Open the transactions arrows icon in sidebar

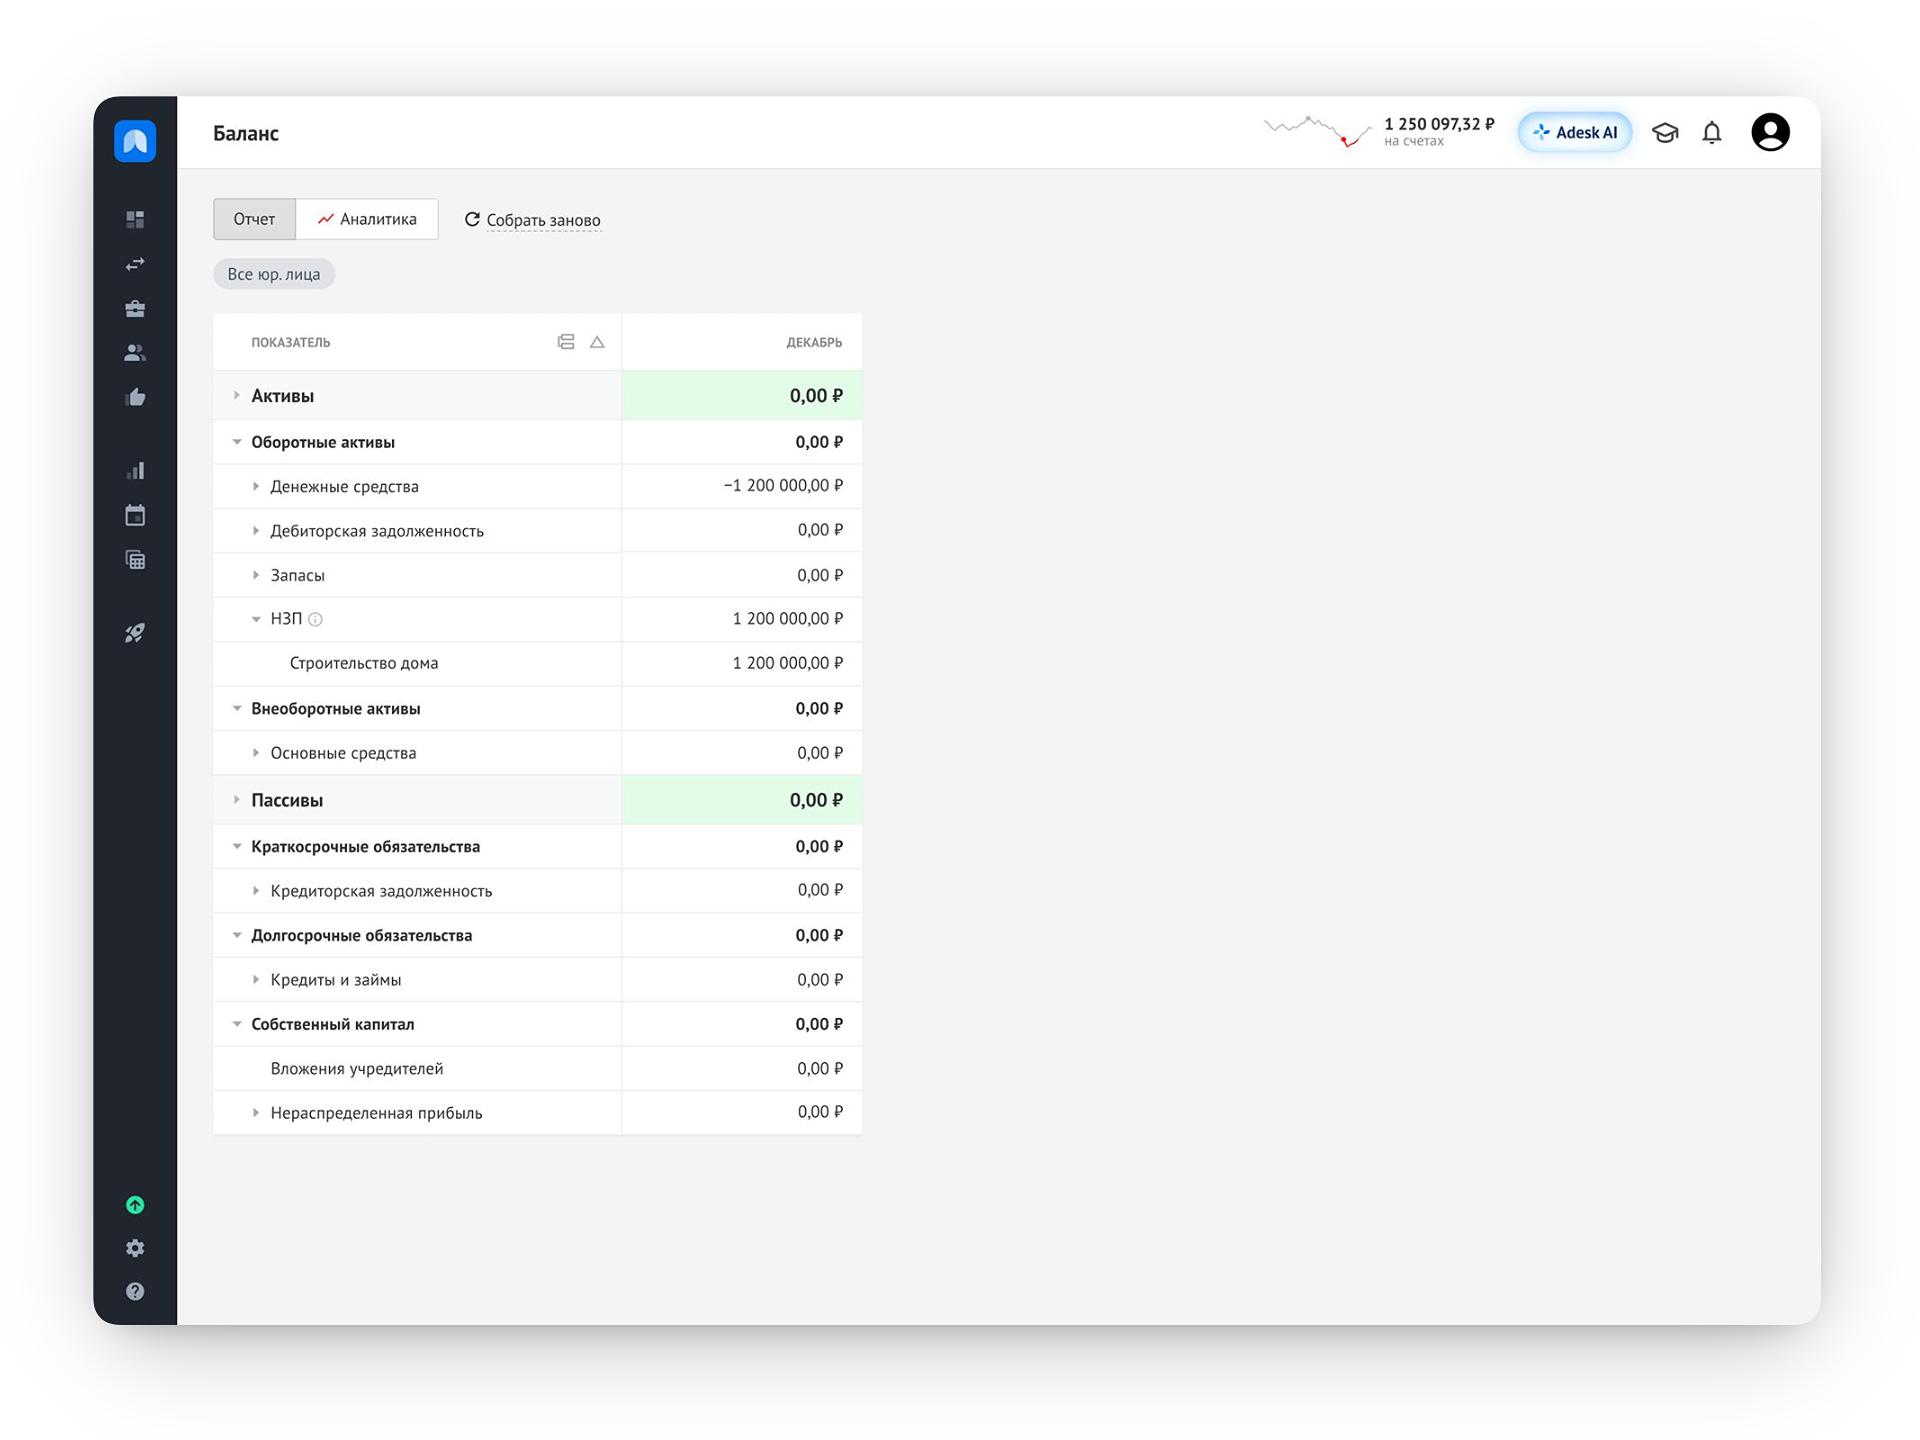click(x=135, y=264)
